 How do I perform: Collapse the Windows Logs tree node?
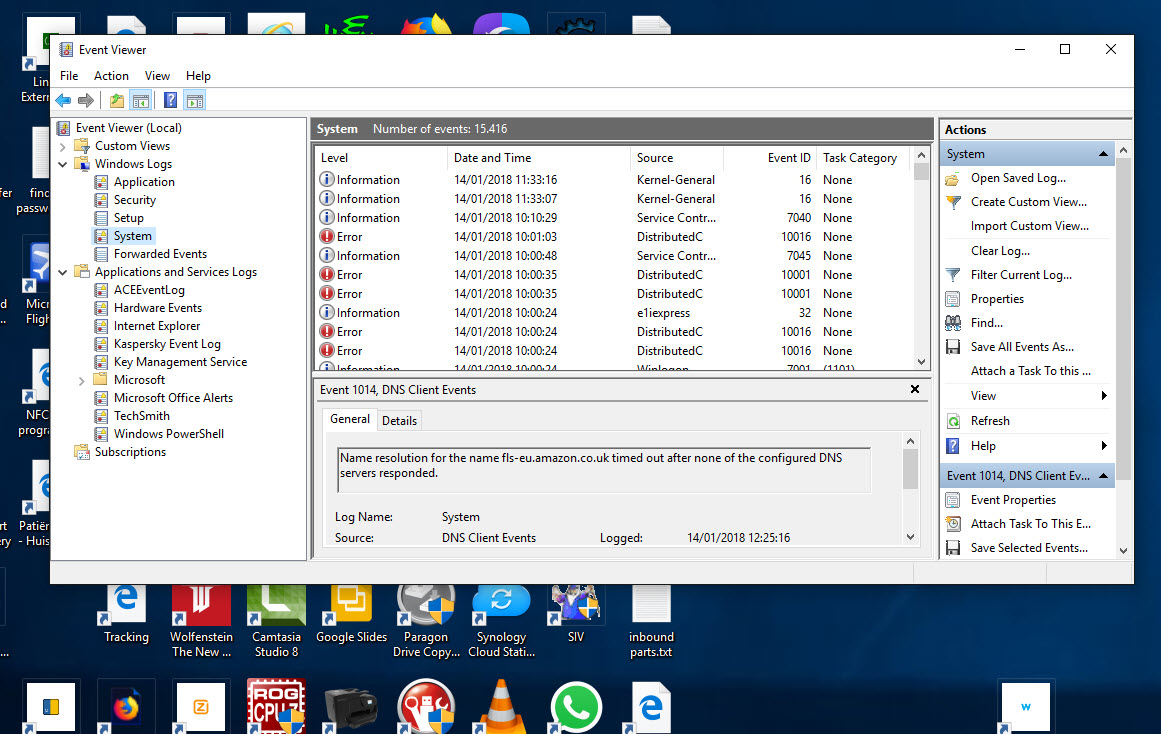(x=63, y=164)
